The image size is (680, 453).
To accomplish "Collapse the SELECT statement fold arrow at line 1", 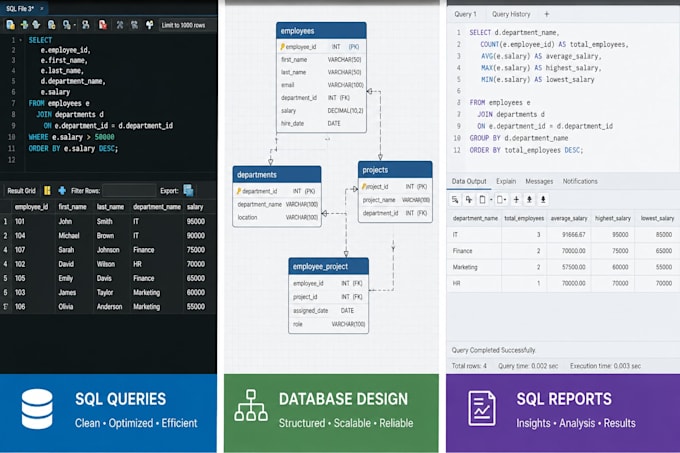I will tap(20, 40).
